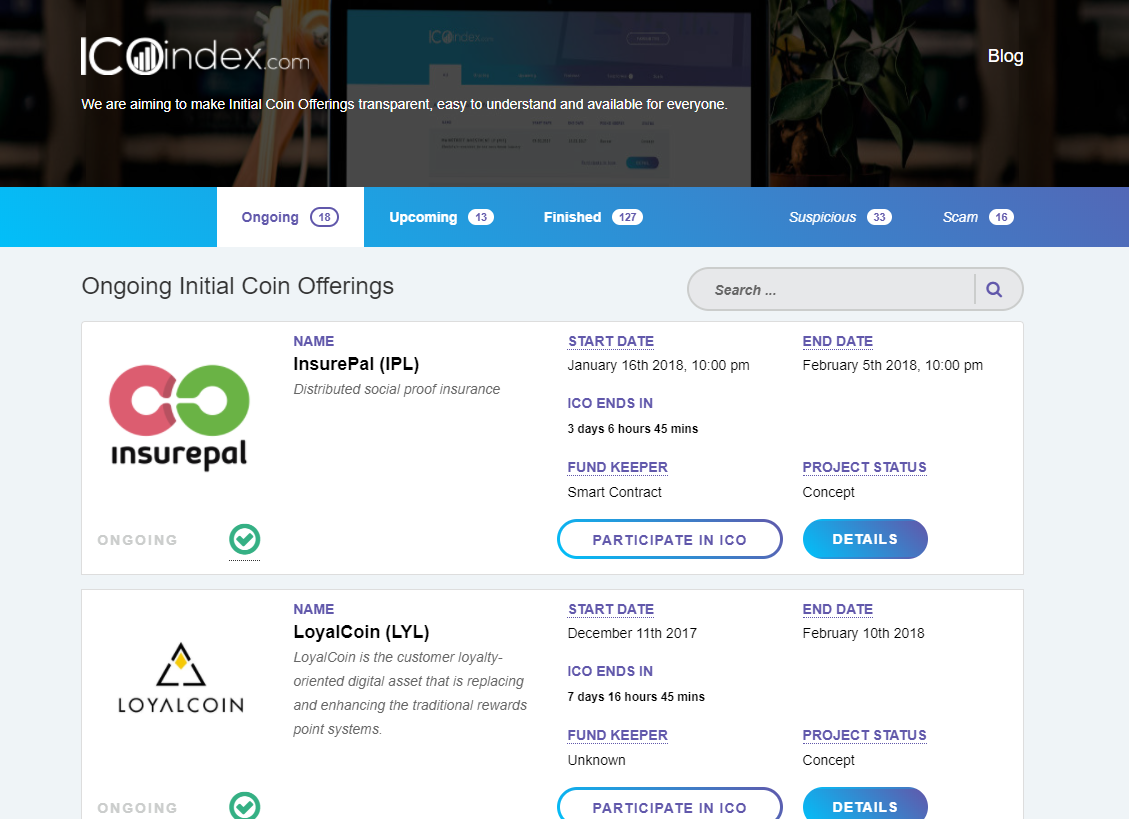Image resolution: width=1129 pixels, height=819 pixels.
Task: Click LoyalCoin's Start Date label
Action: tap(611, 609)
